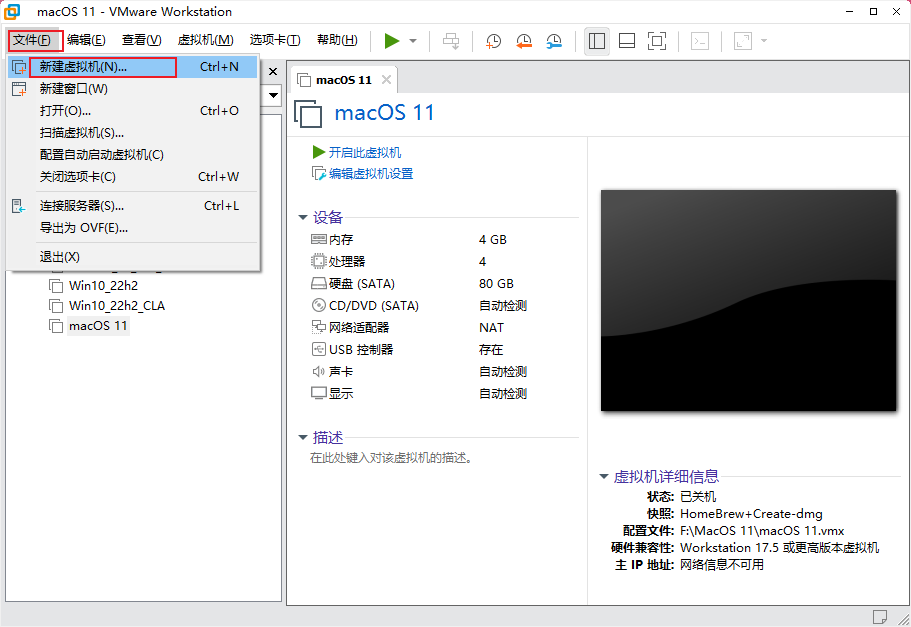The width and height of the screenshot is (911, 627).
Task: Open the stretch display dropdown arrow
Action: pyautogui.click(x=764, y=41)
